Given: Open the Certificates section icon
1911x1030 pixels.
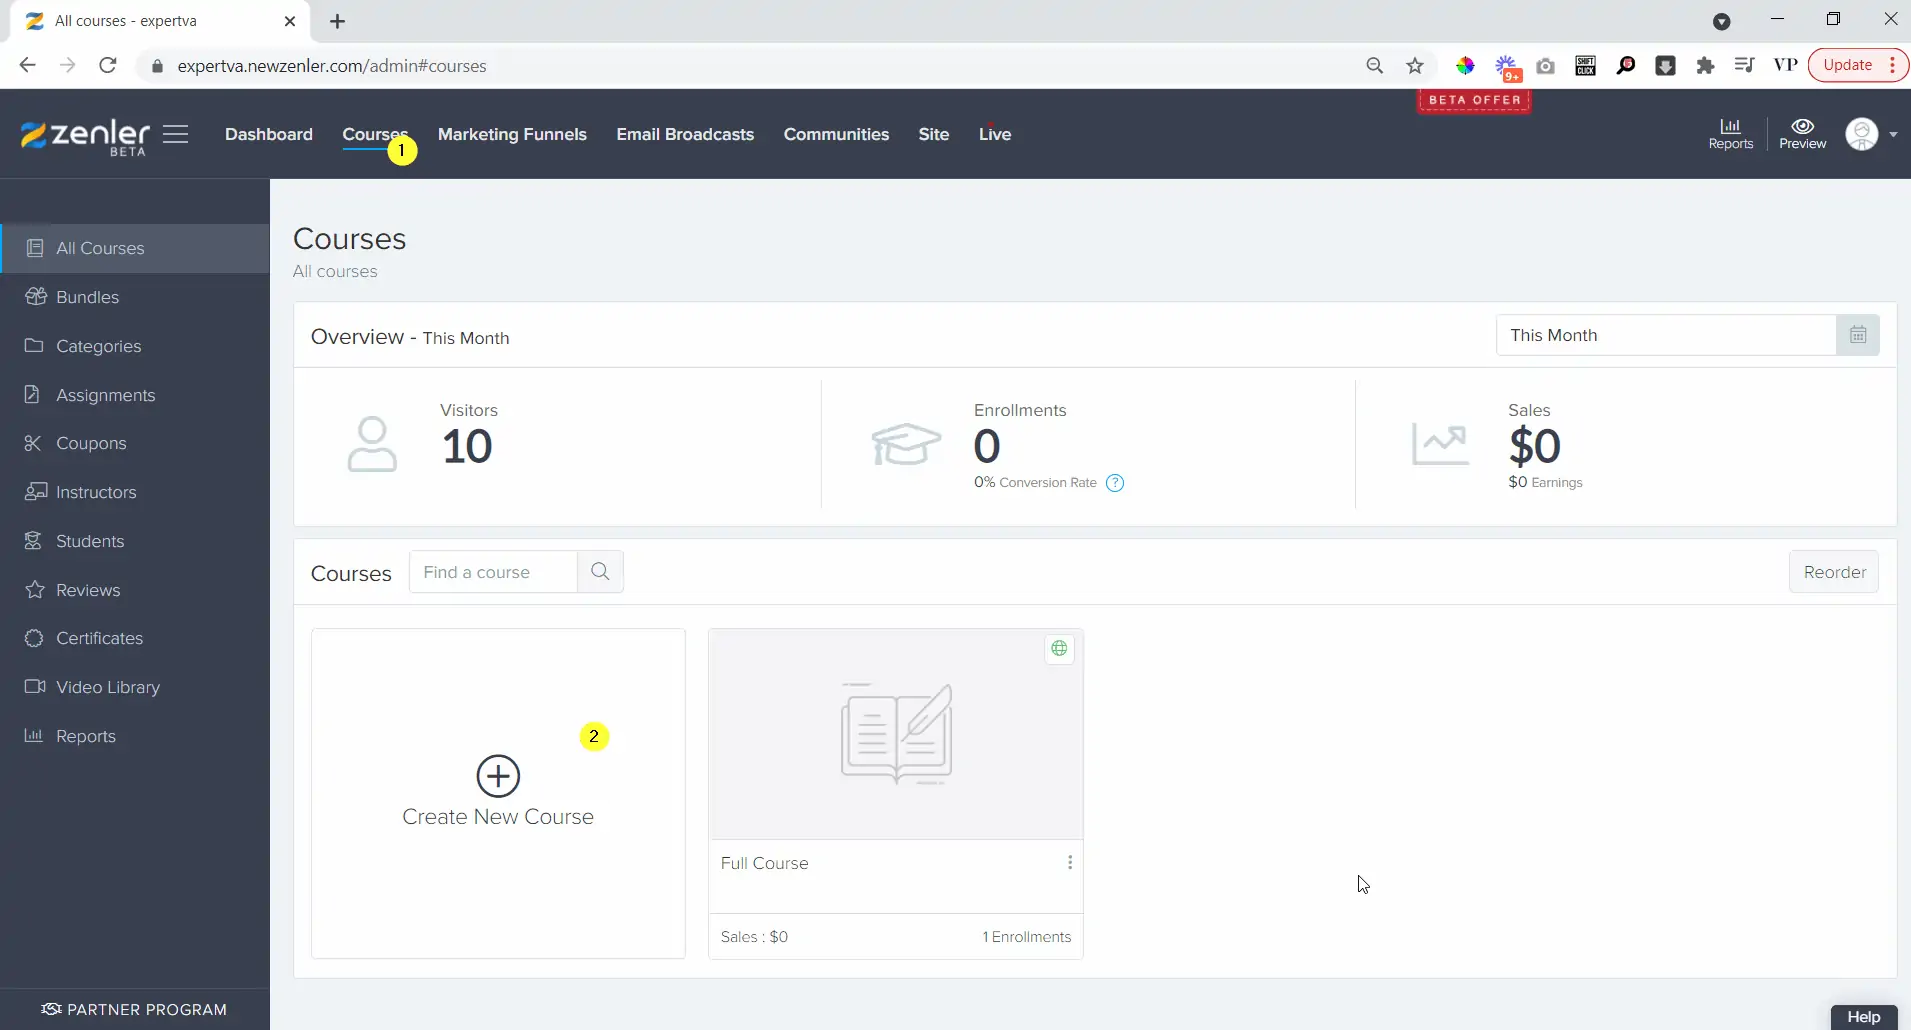Looking at the screenshot, I should pyautogui.click(x=33, y=638).
